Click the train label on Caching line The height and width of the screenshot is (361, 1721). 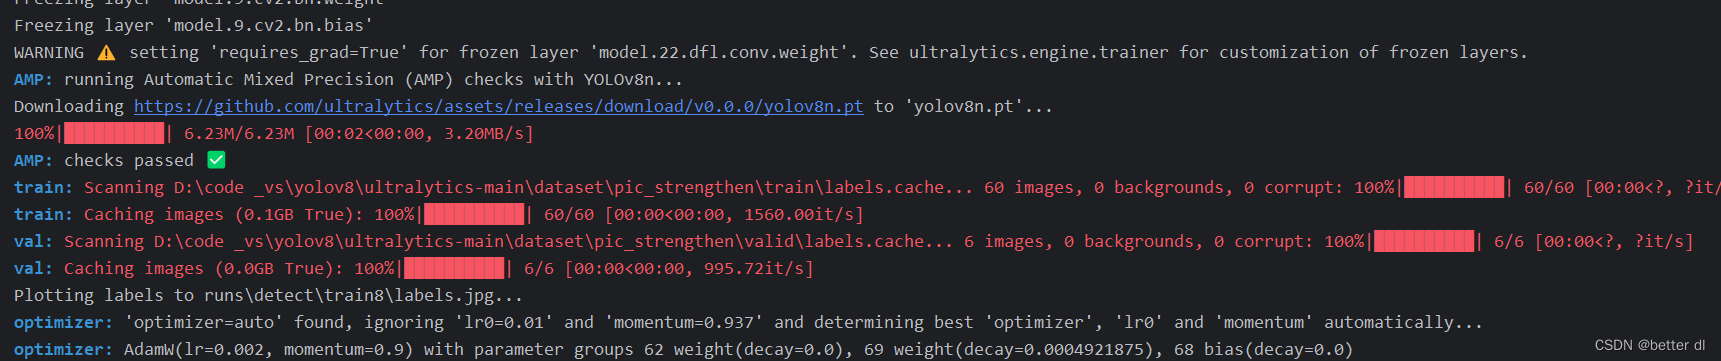coord(43,214)
